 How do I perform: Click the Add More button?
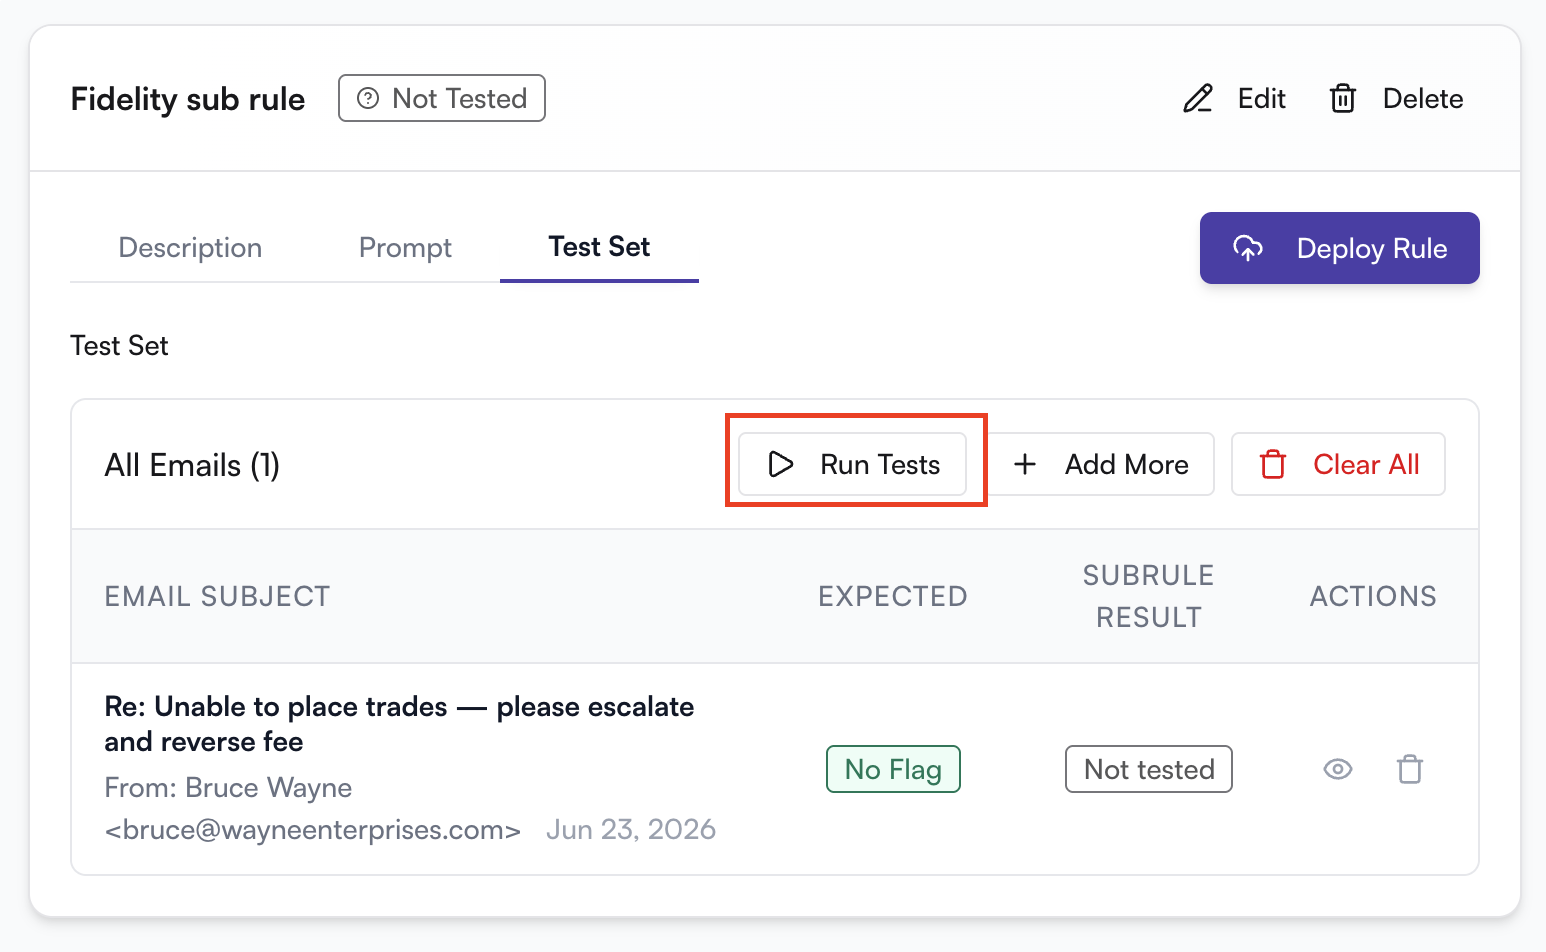[1101, 464]
